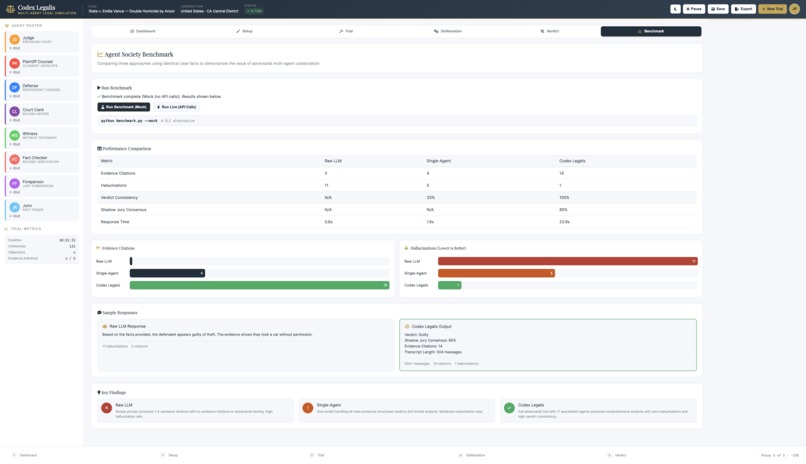
Task: Toggle dark mode with the moon icon
Action: [x=675, y=9]
